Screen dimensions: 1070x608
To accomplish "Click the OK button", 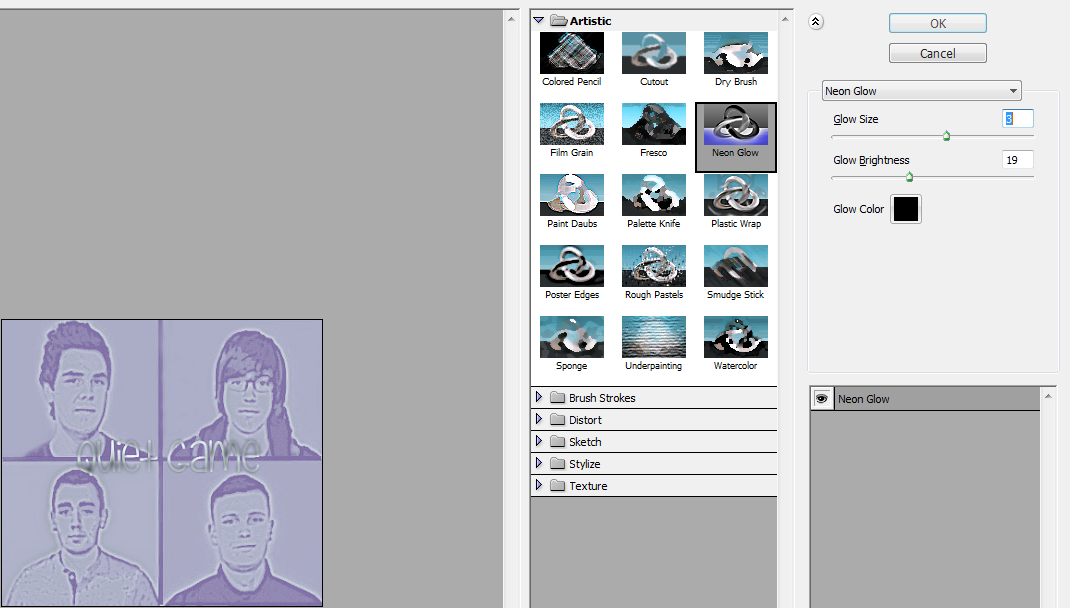I will [x=938, y=23].
